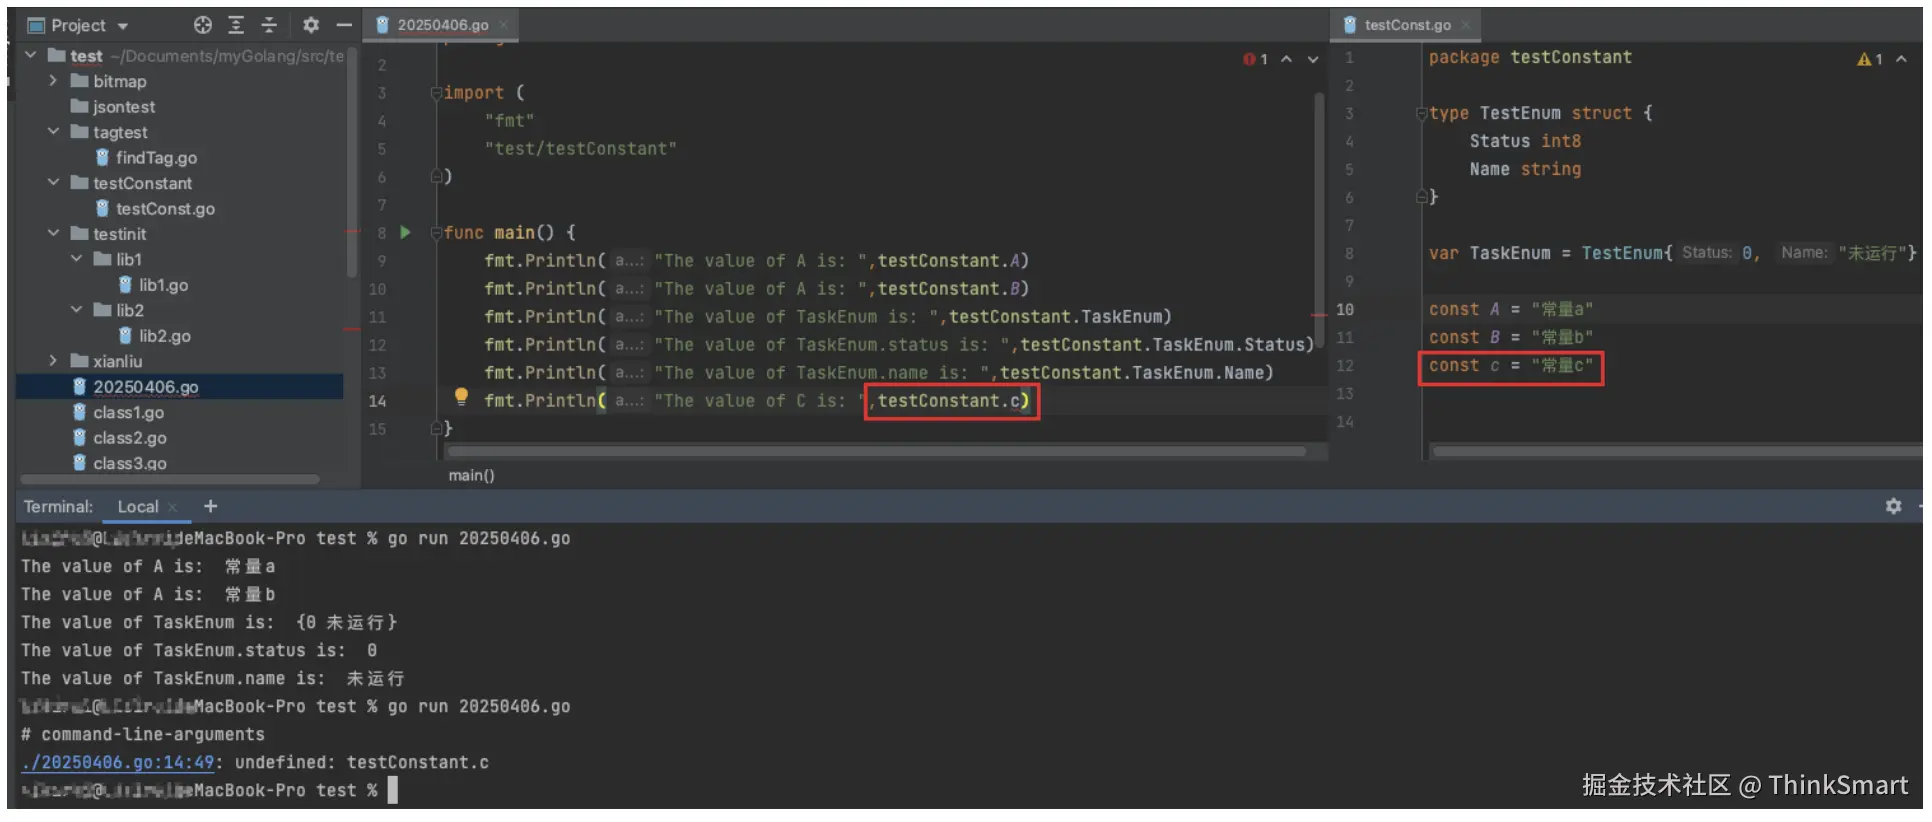
Task: Collapse the lib2 folder
Action: (x=76, y=310)
